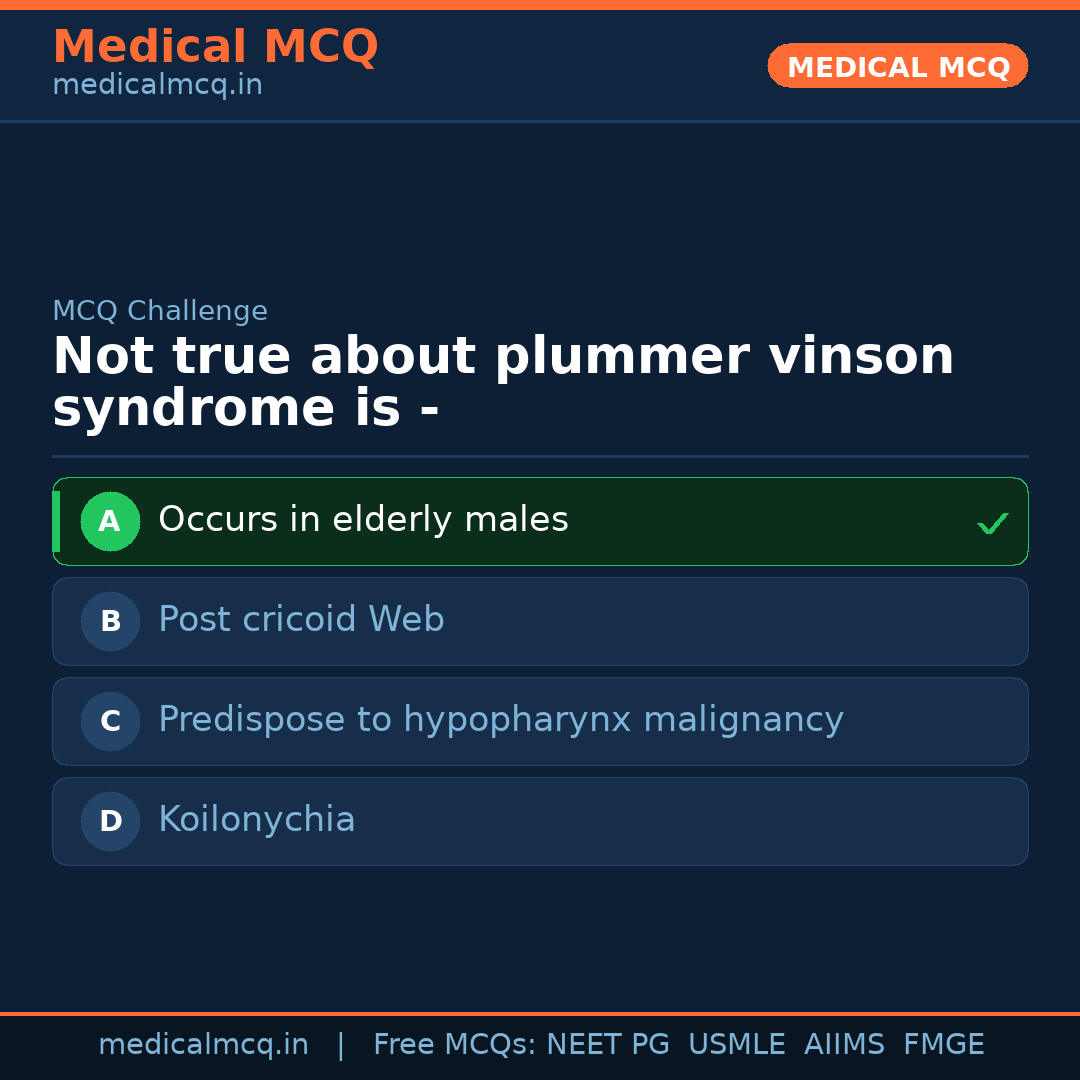Open the medicalmcq.in link in the footer
The height and width of the screenshot is (1080, 1080).
(x=203, y=1045)
